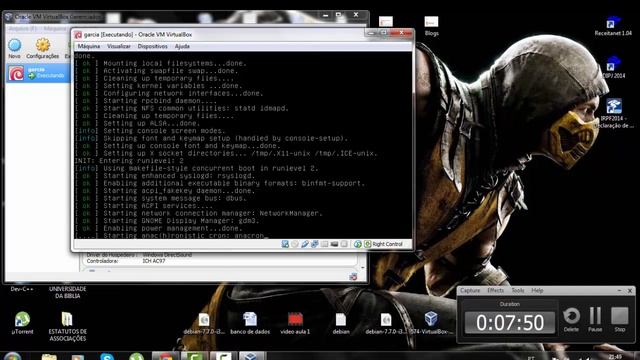Open Configurações in VirtualBox Manager toolbar
The width and height of the screenshot is (640, 360).
pos(42,48)
